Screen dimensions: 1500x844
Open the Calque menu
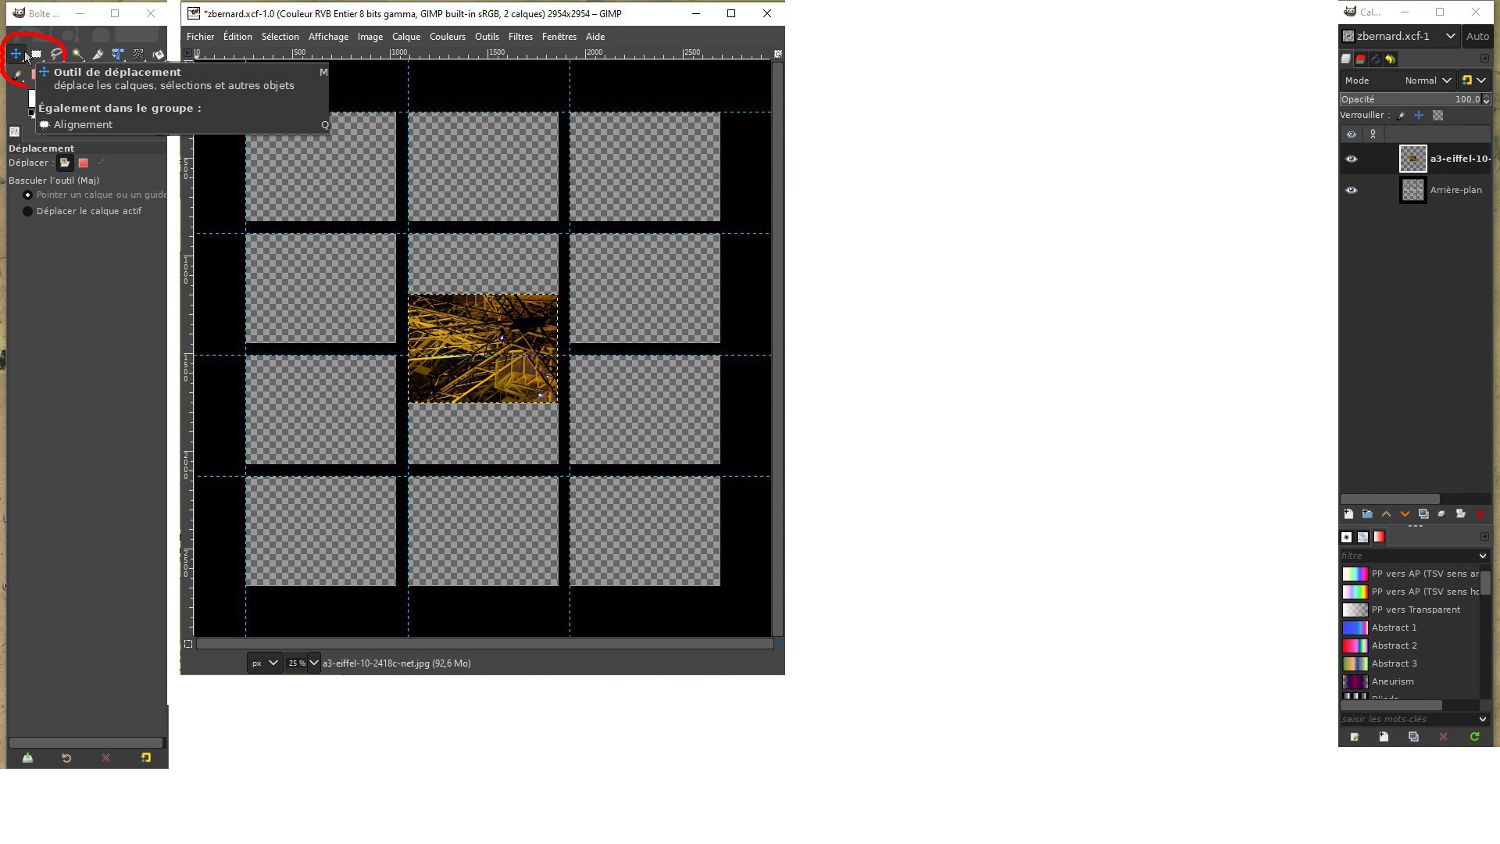[406, 37]
